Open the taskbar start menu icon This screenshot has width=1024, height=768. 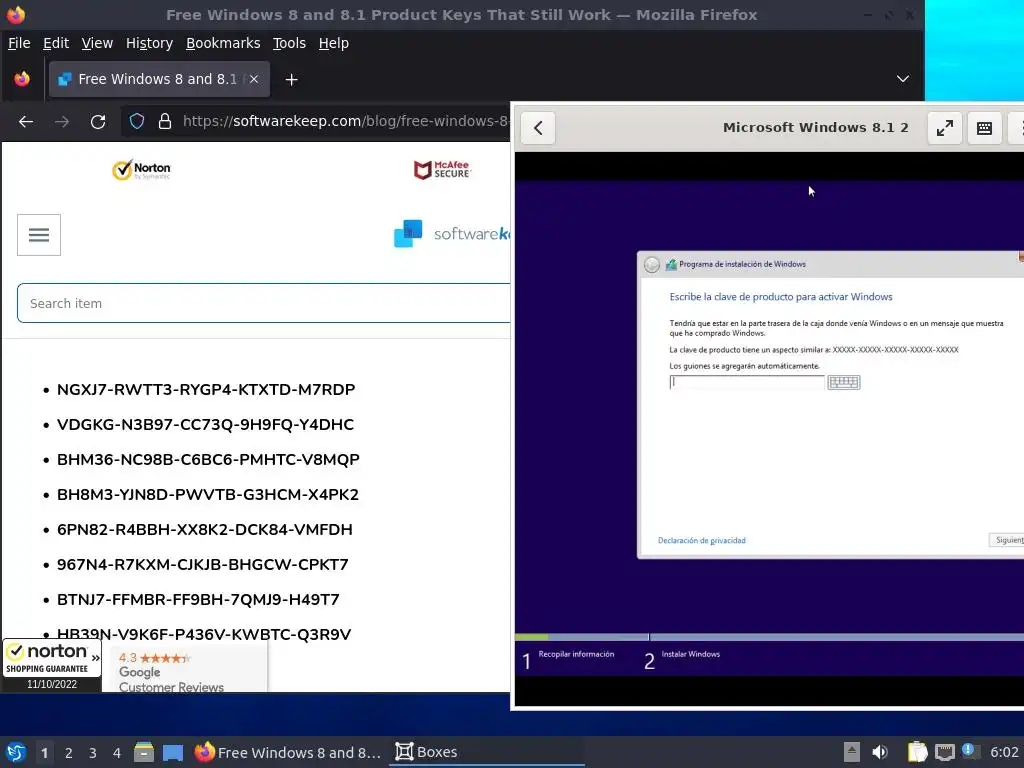tap(16, 752)
